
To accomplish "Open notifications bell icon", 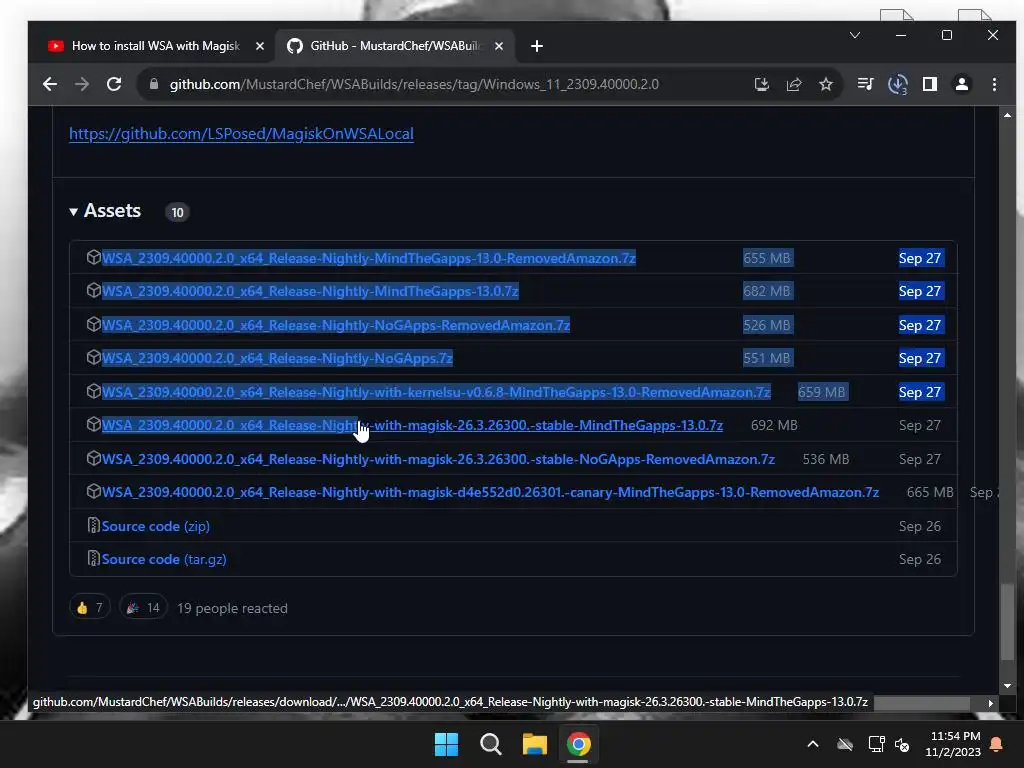I will pos(997,744).
